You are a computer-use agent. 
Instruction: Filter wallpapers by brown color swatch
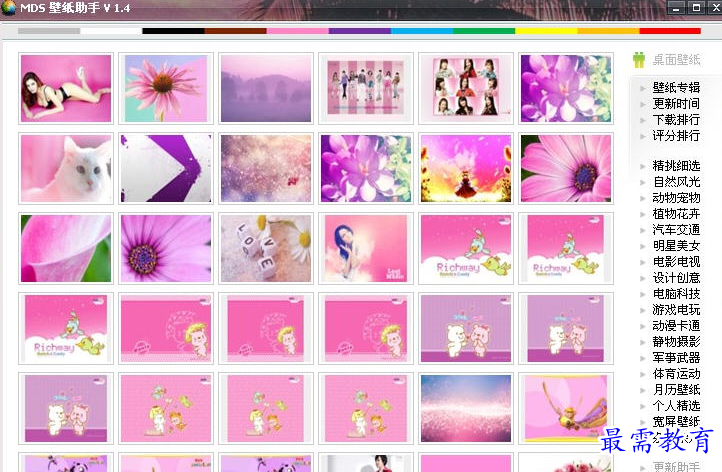point(235,31)
